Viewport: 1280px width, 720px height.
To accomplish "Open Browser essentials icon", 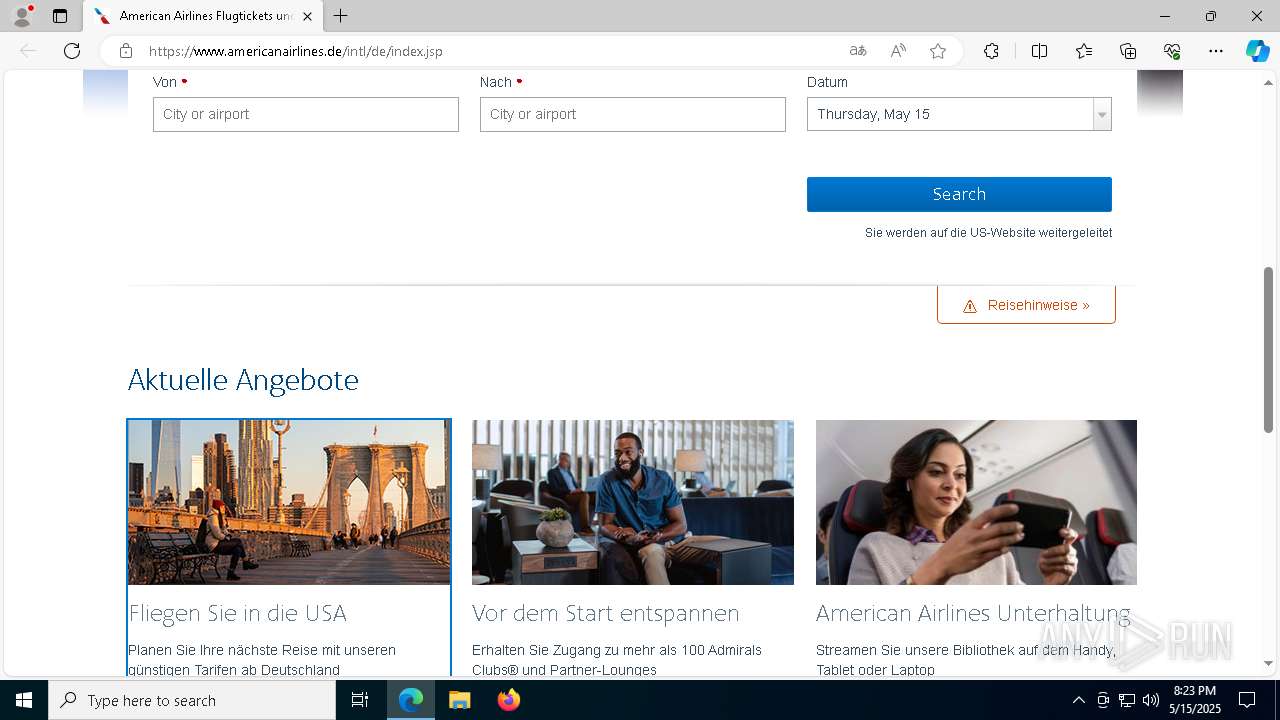I will (x=1172, y=51).
